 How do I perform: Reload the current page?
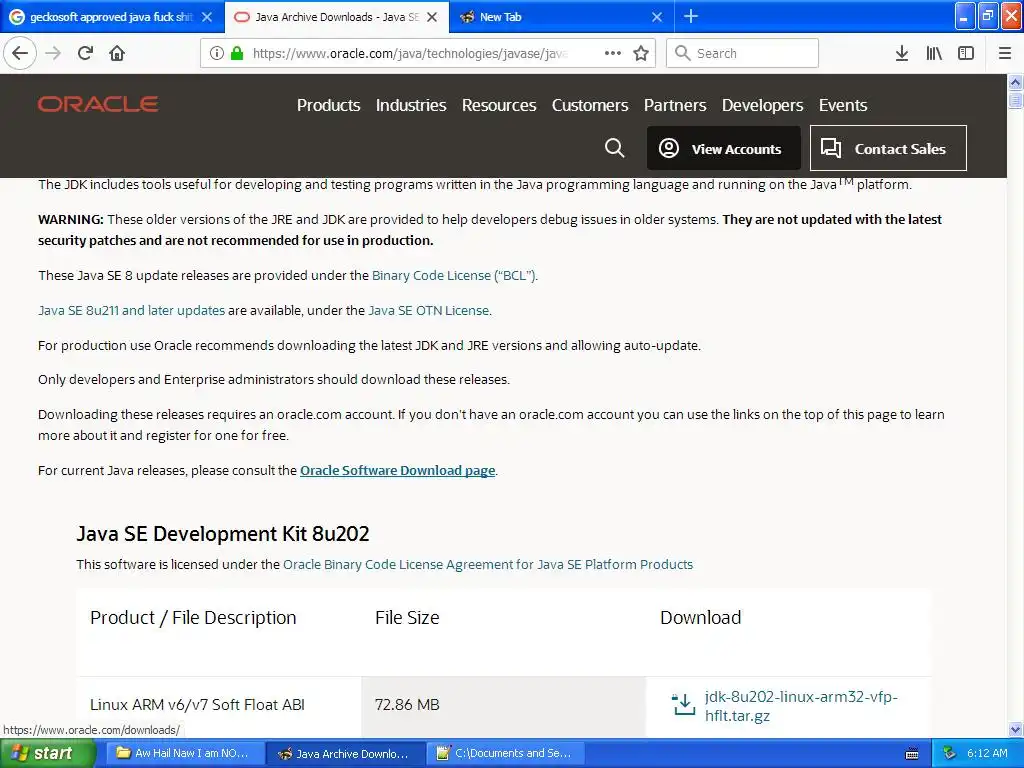click(x=85, y=53)
